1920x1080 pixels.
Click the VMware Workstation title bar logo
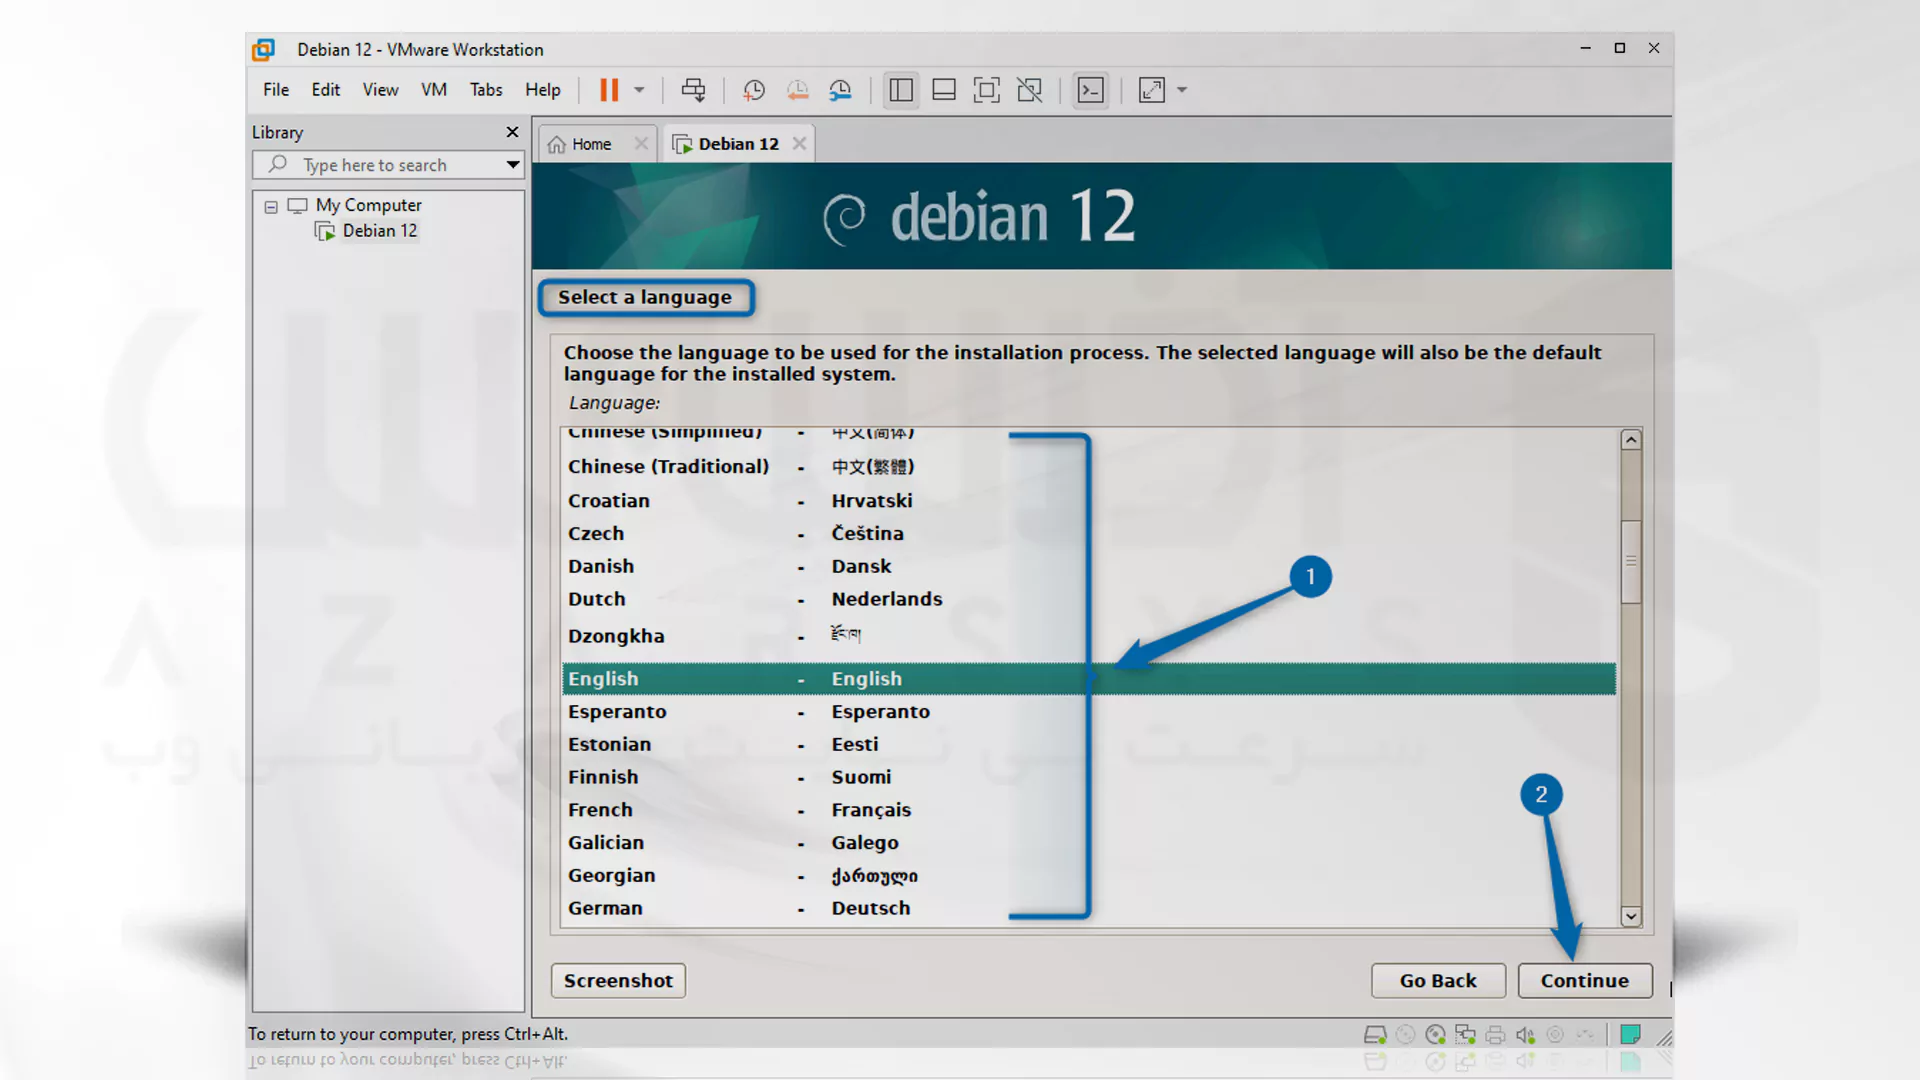264,50
